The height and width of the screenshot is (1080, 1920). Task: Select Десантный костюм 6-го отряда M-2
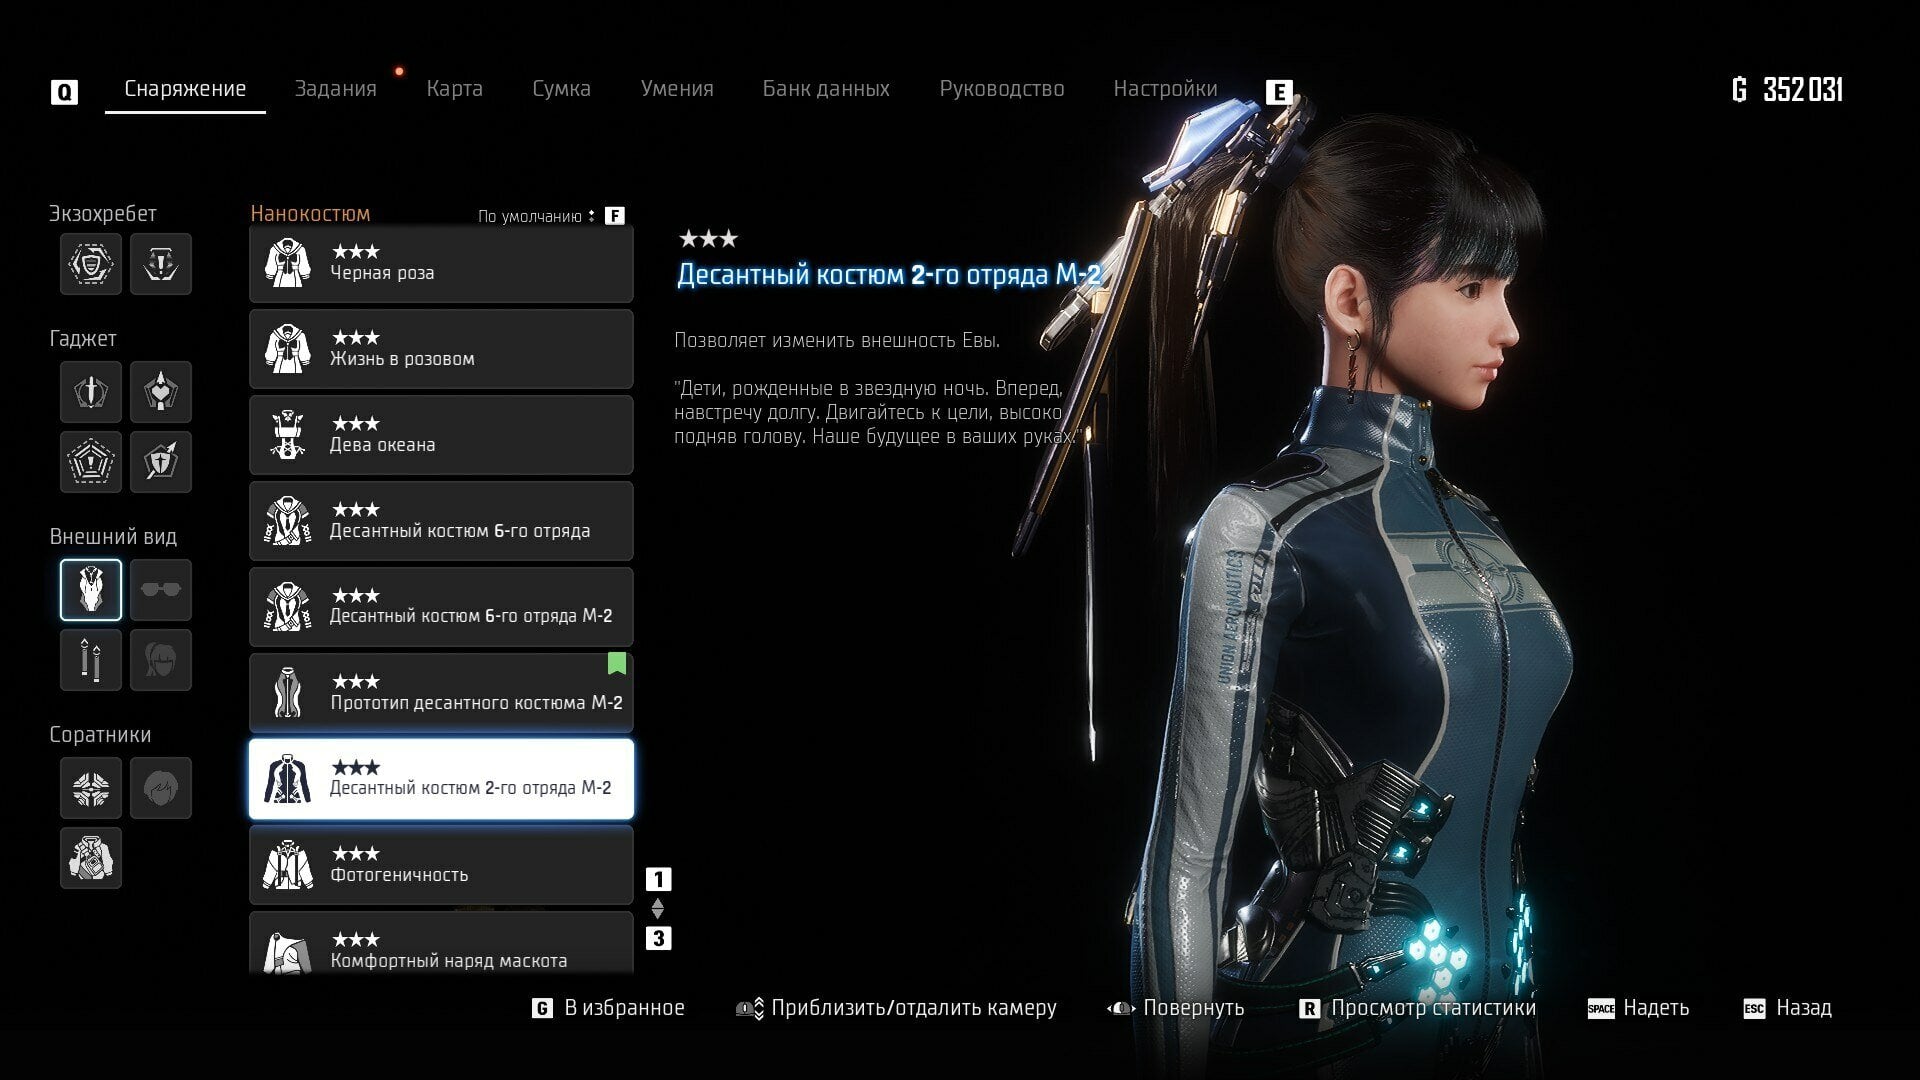(441, 607)
